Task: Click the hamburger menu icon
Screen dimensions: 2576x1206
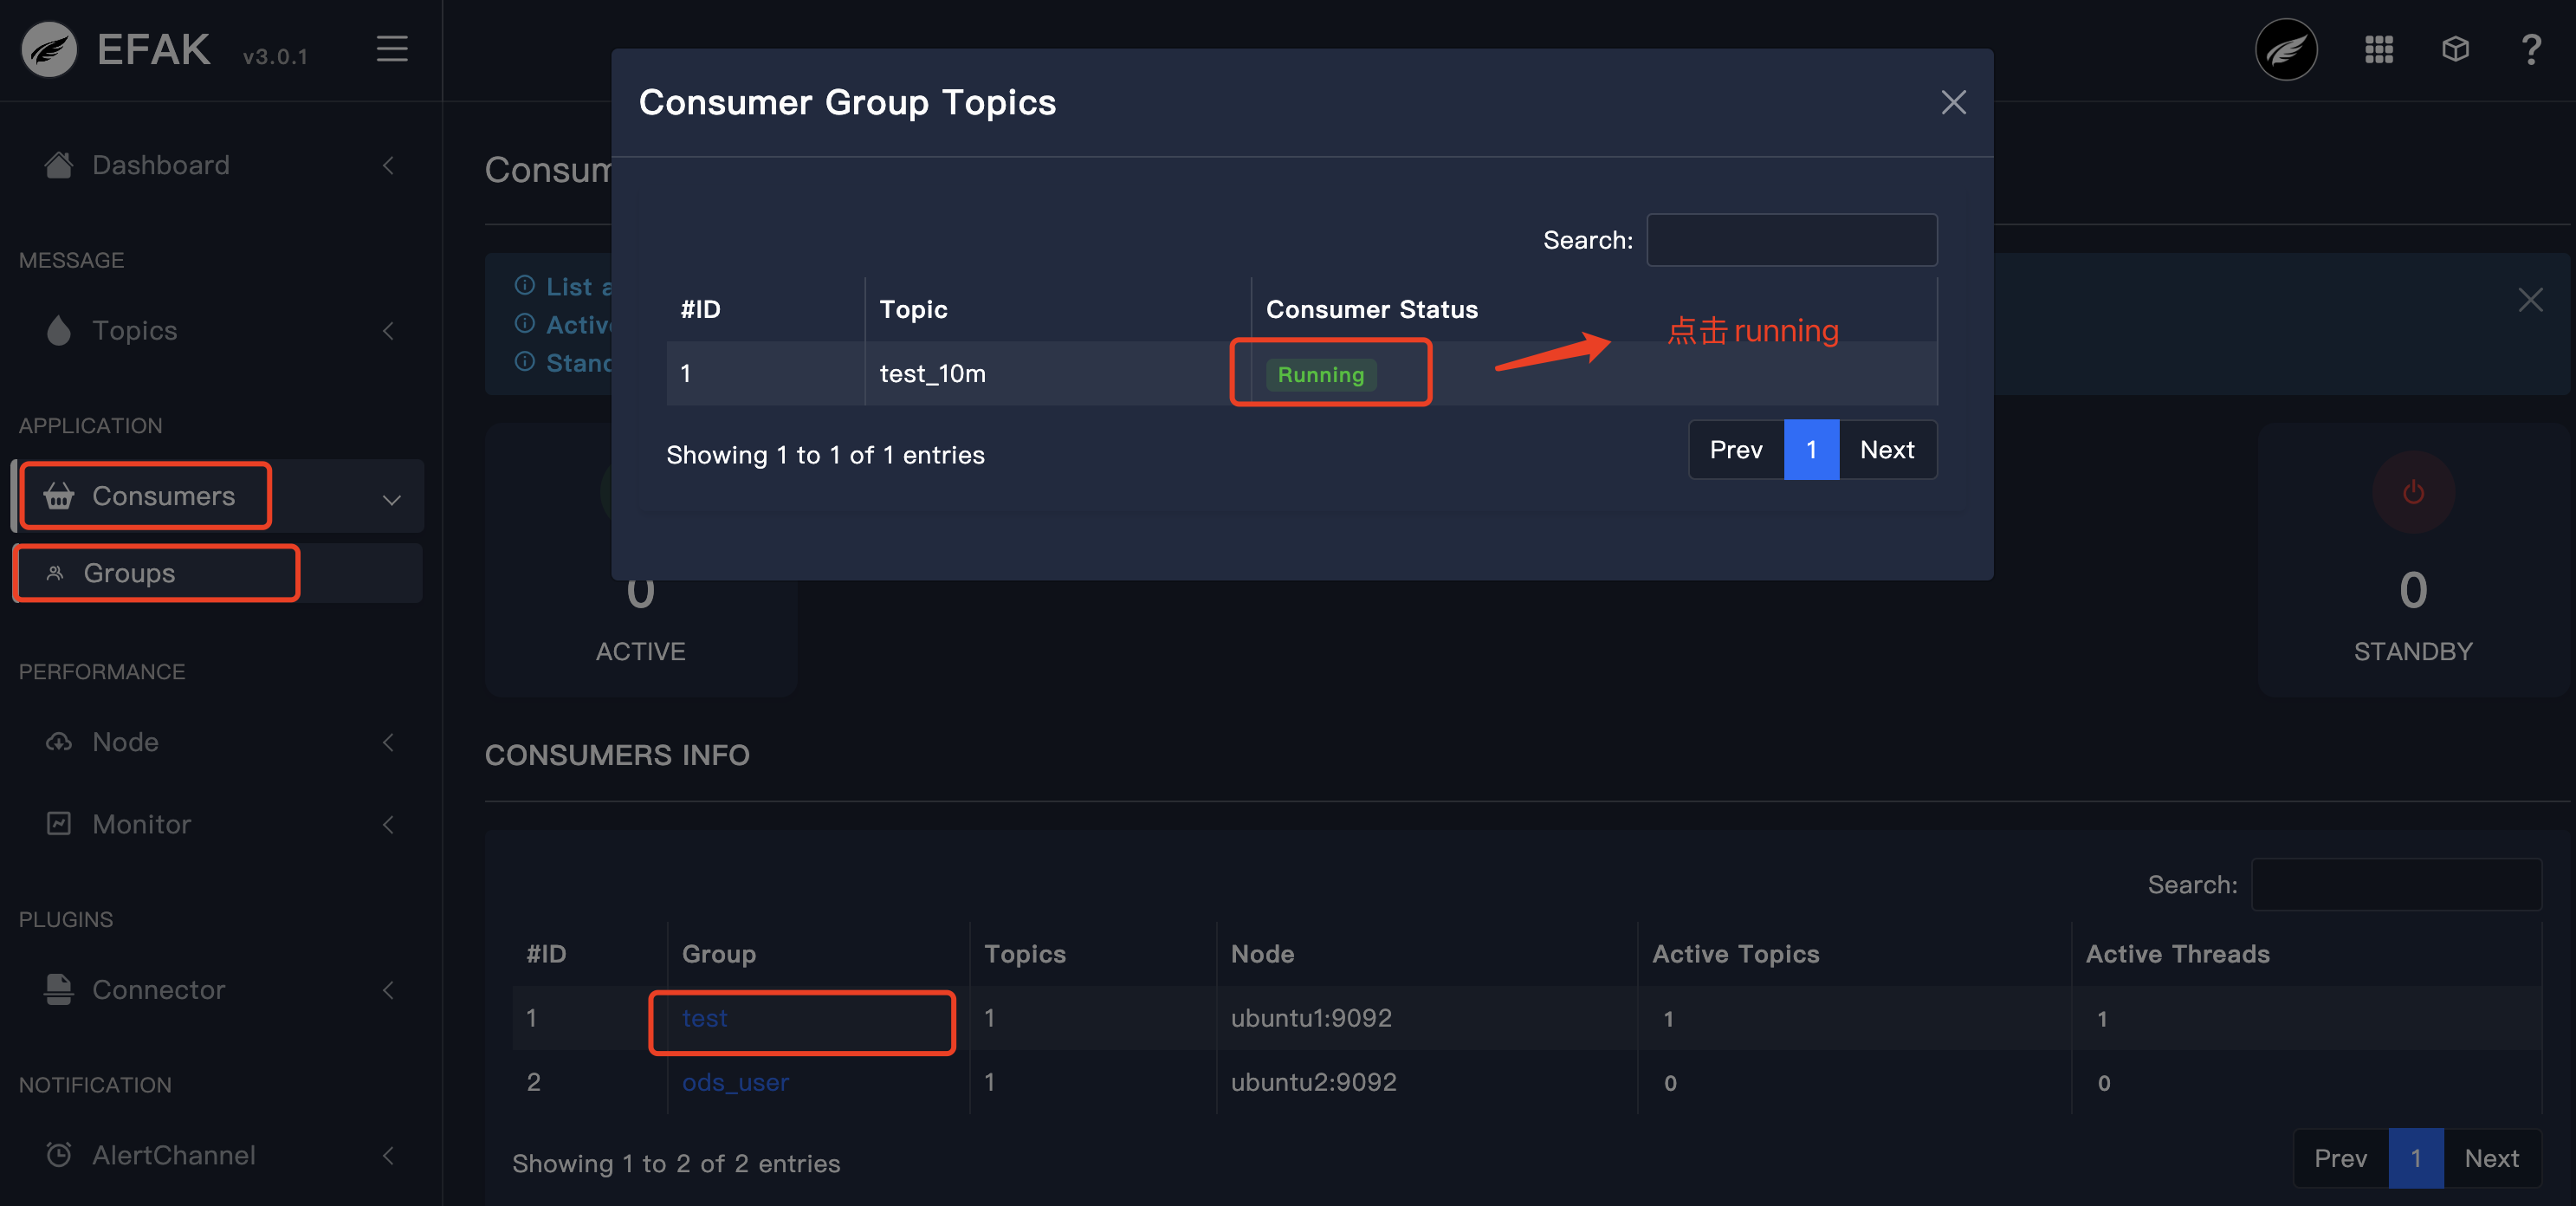Action: pos(391,49)
